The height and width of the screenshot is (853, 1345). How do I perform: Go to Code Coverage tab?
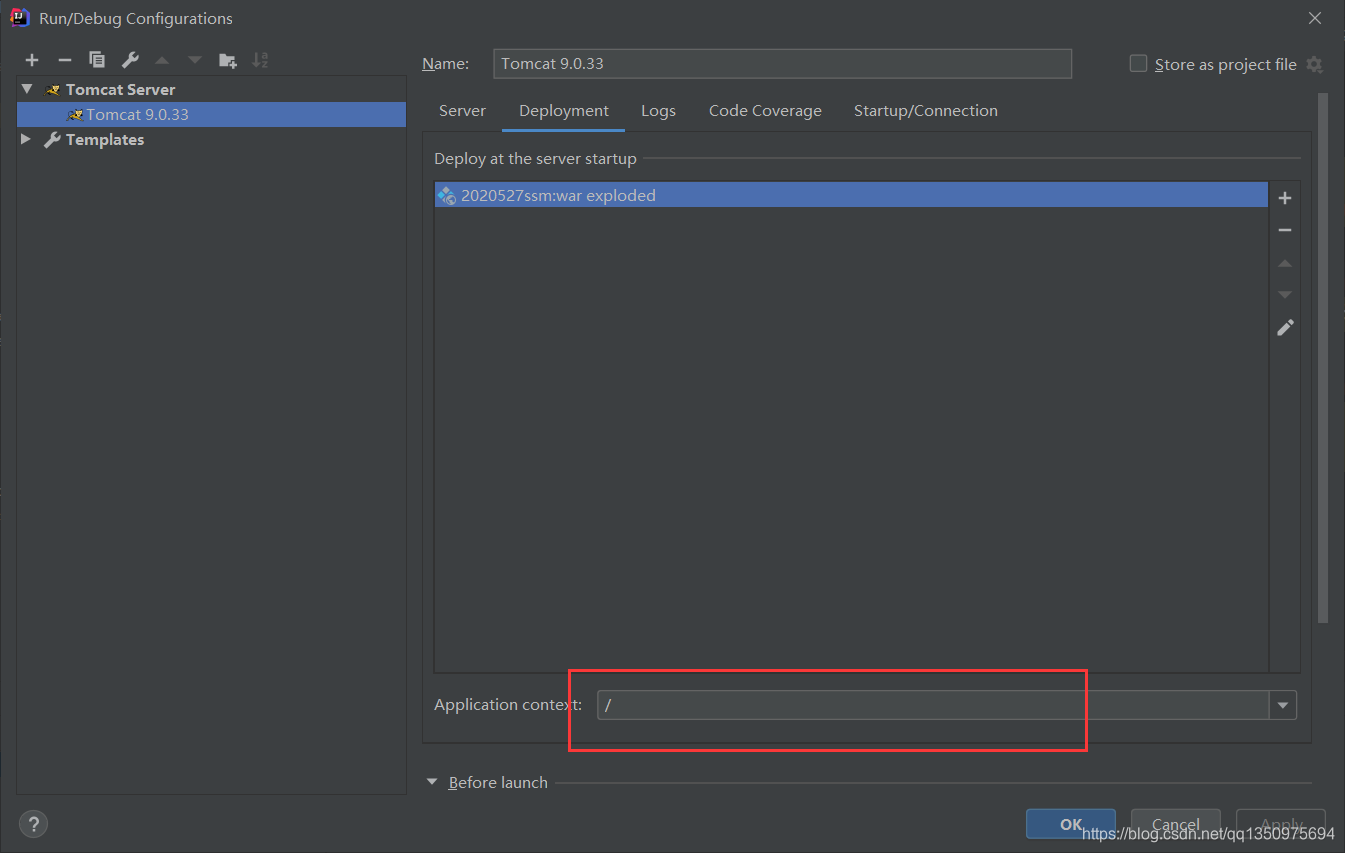pyautogui.click(x=765, y=111)
